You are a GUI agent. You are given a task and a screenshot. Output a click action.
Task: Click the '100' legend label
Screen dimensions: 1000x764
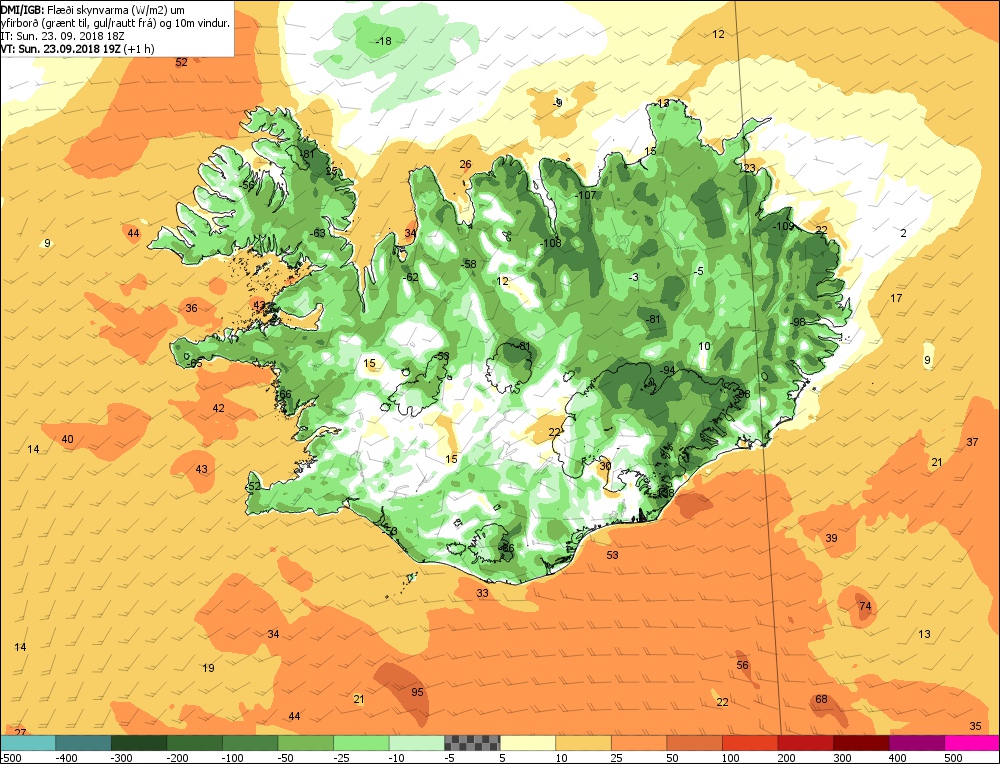[730, 758]
